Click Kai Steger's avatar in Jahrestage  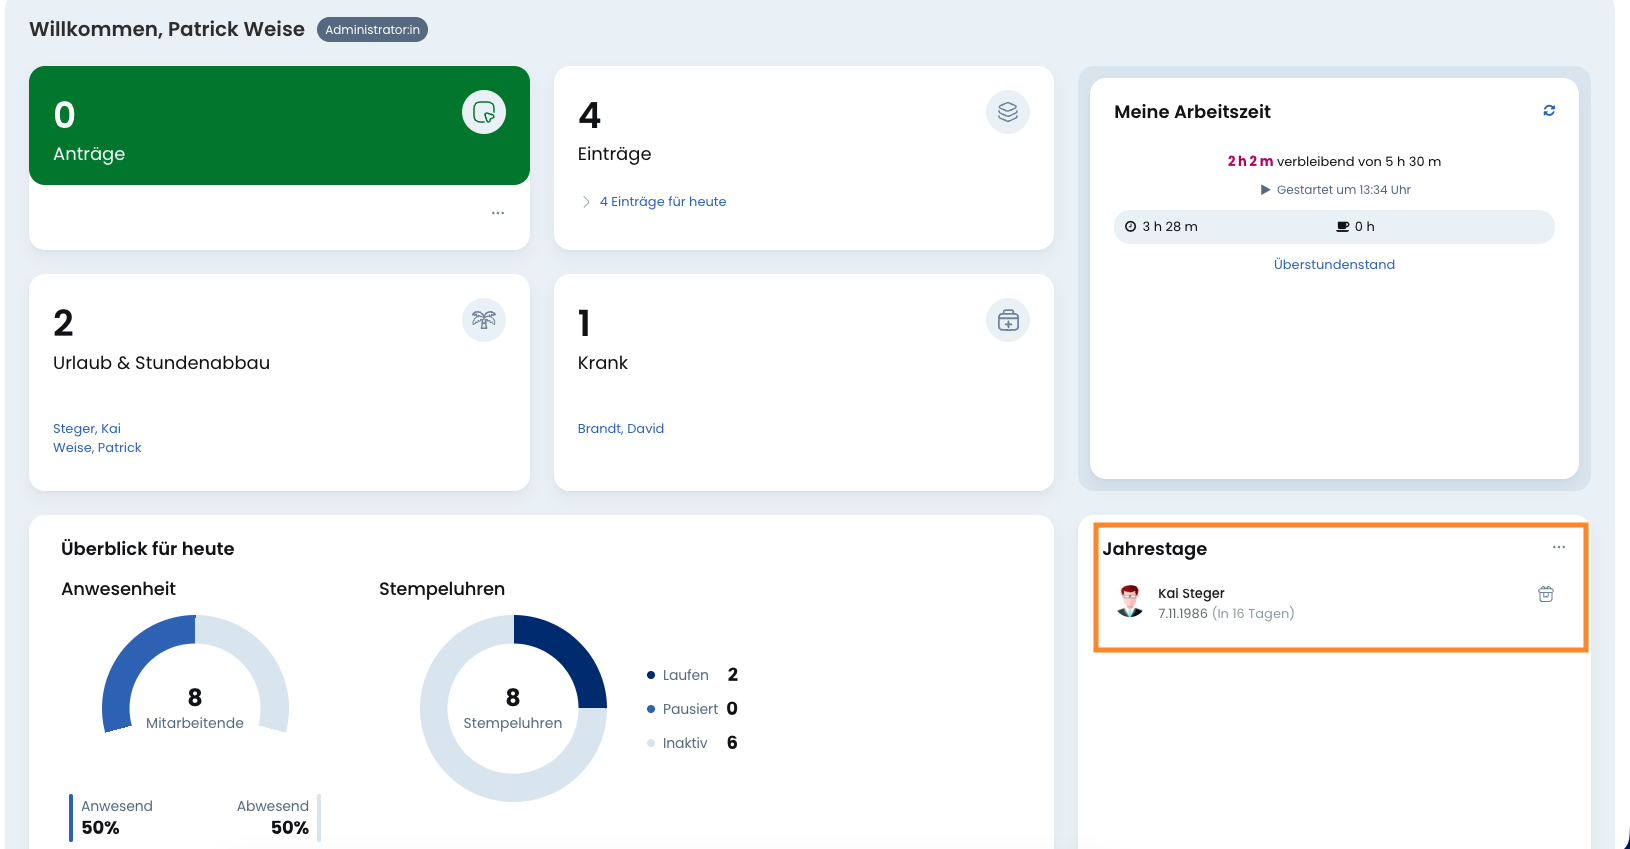(x=1130, y=602)
